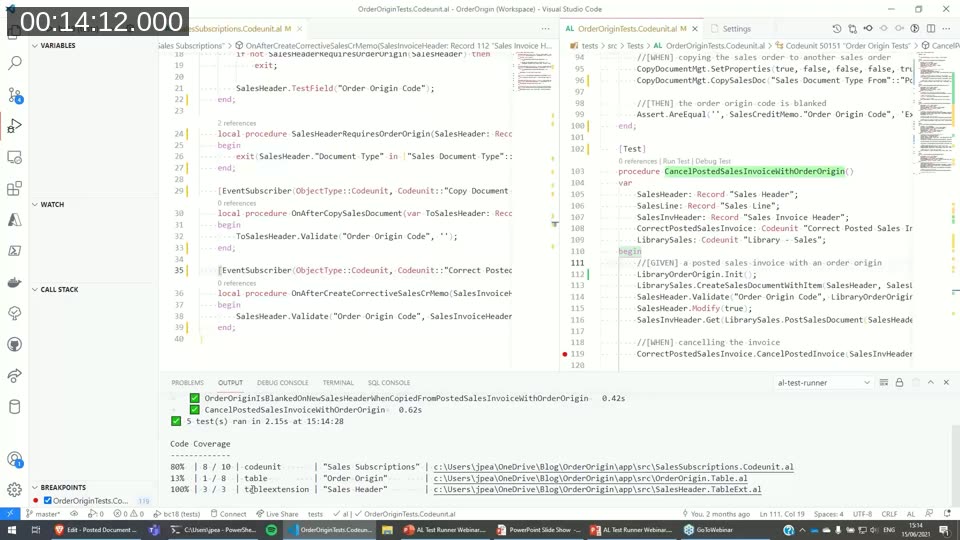Click '2 references' code lens above SalesHeaderRequiresOrderOrigin
960x540 pixels.
tap(236, 123)
